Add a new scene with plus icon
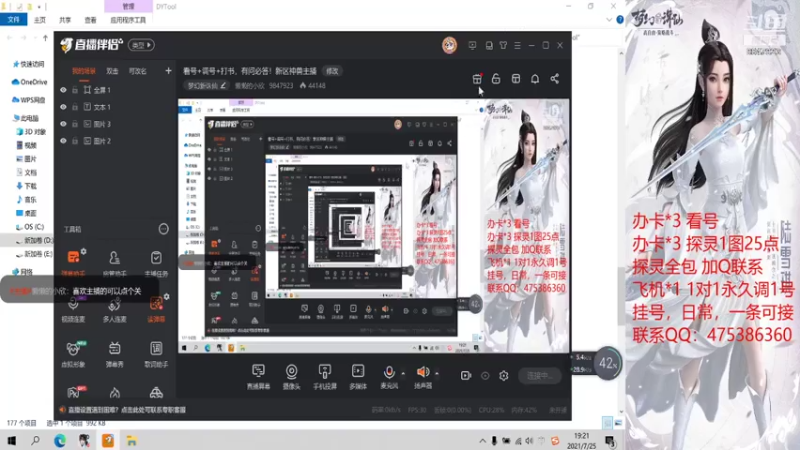 coord(168,71)
